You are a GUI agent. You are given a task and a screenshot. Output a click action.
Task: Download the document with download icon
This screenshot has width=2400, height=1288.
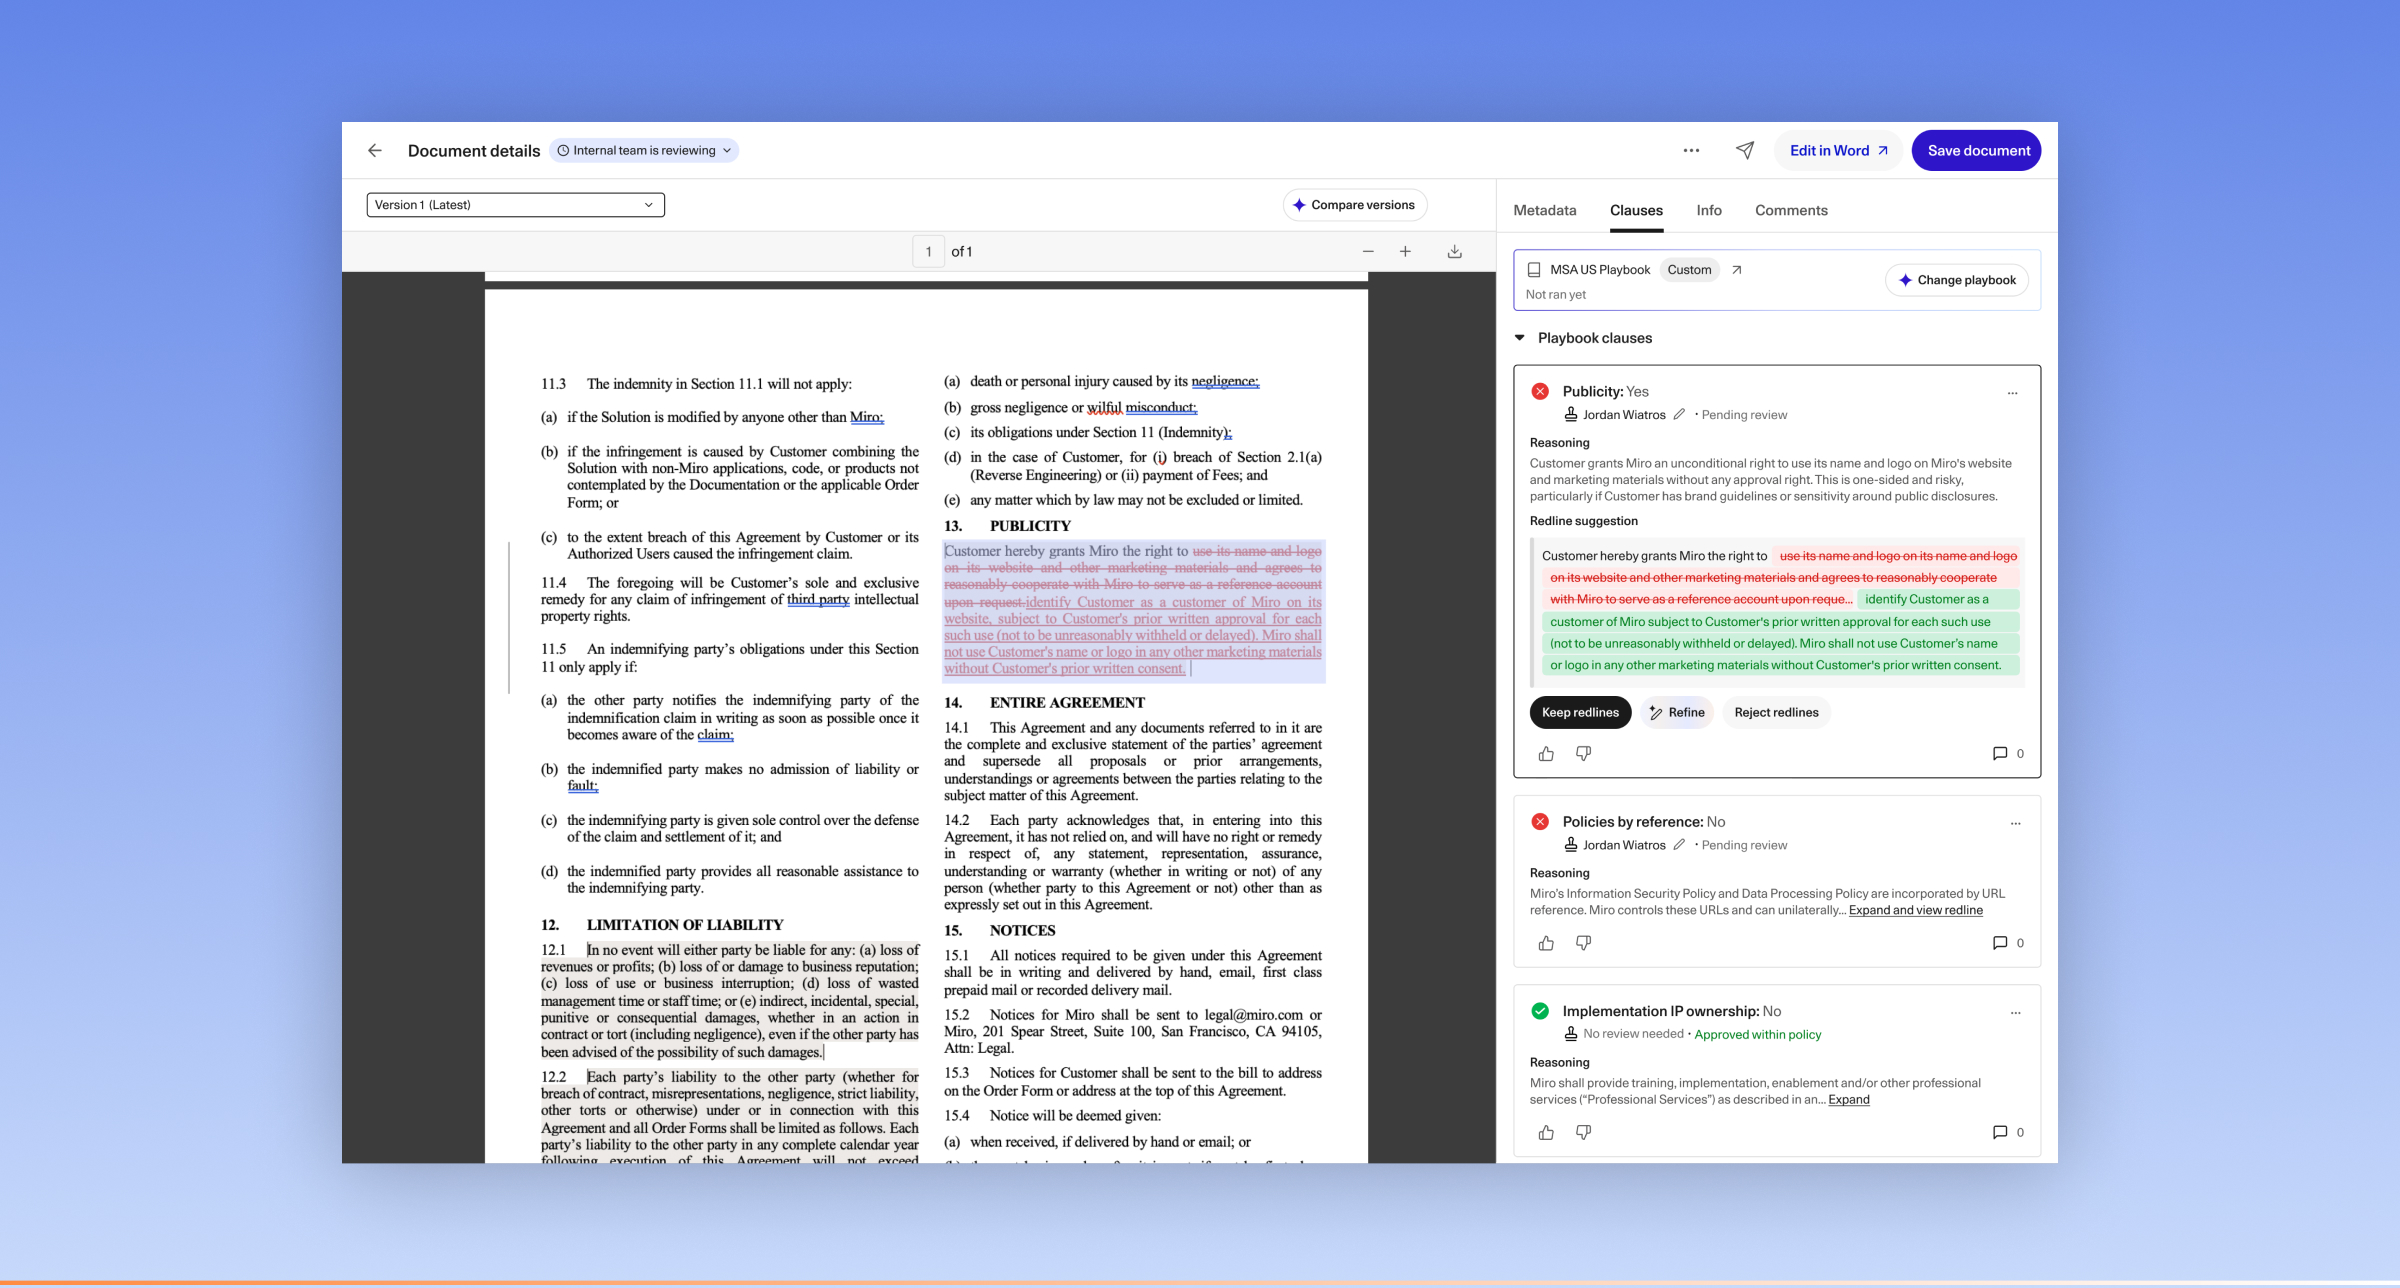click(x=1454, y=252)
